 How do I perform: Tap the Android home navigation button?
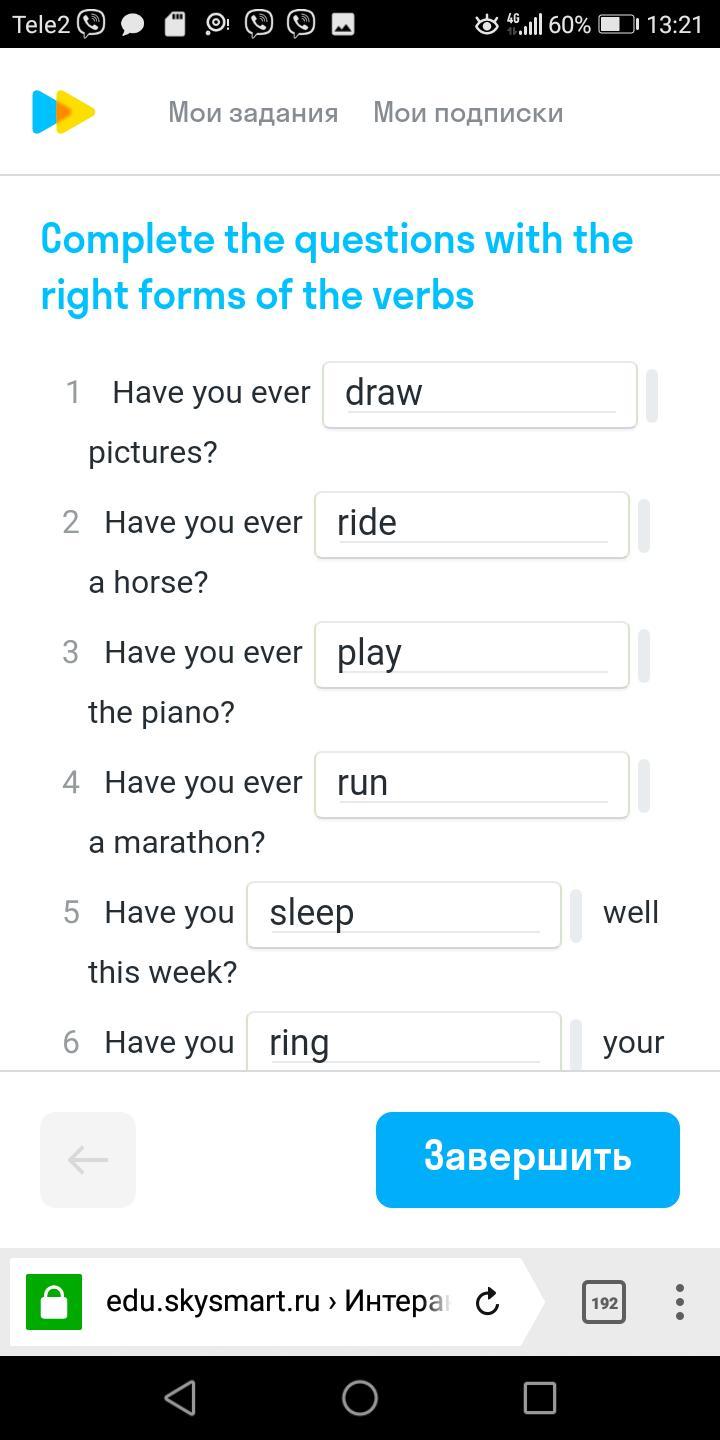point(360,1398)
